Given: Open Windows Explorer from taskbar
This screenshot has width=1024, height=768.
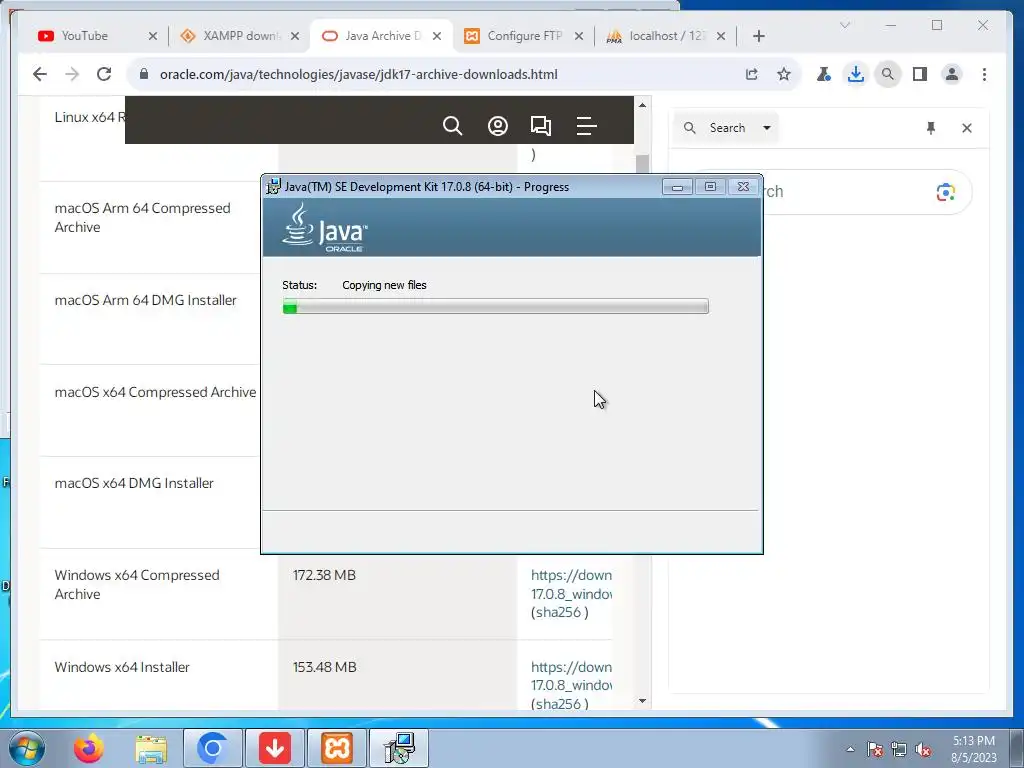Looking at the screenshot, I should click(x=151, y=748).
